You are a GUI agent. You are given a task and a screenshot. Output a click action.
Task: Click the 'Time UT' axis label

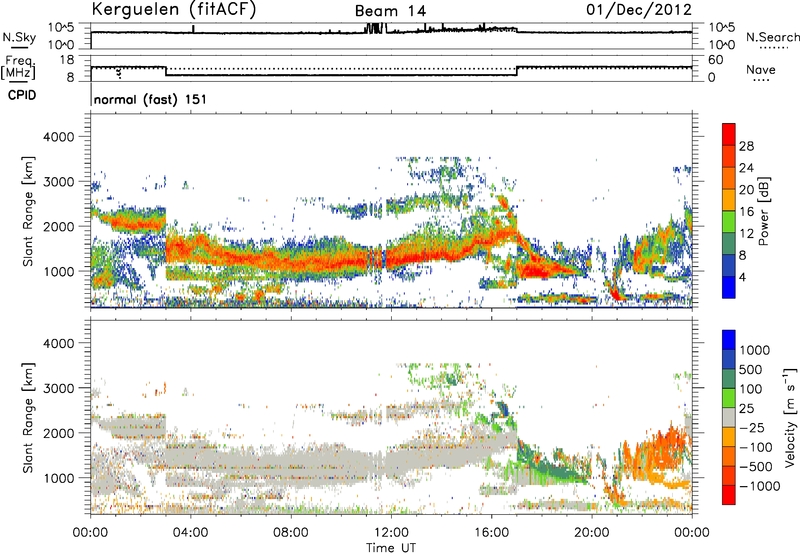pyautogui.click(x=391, y=548)
